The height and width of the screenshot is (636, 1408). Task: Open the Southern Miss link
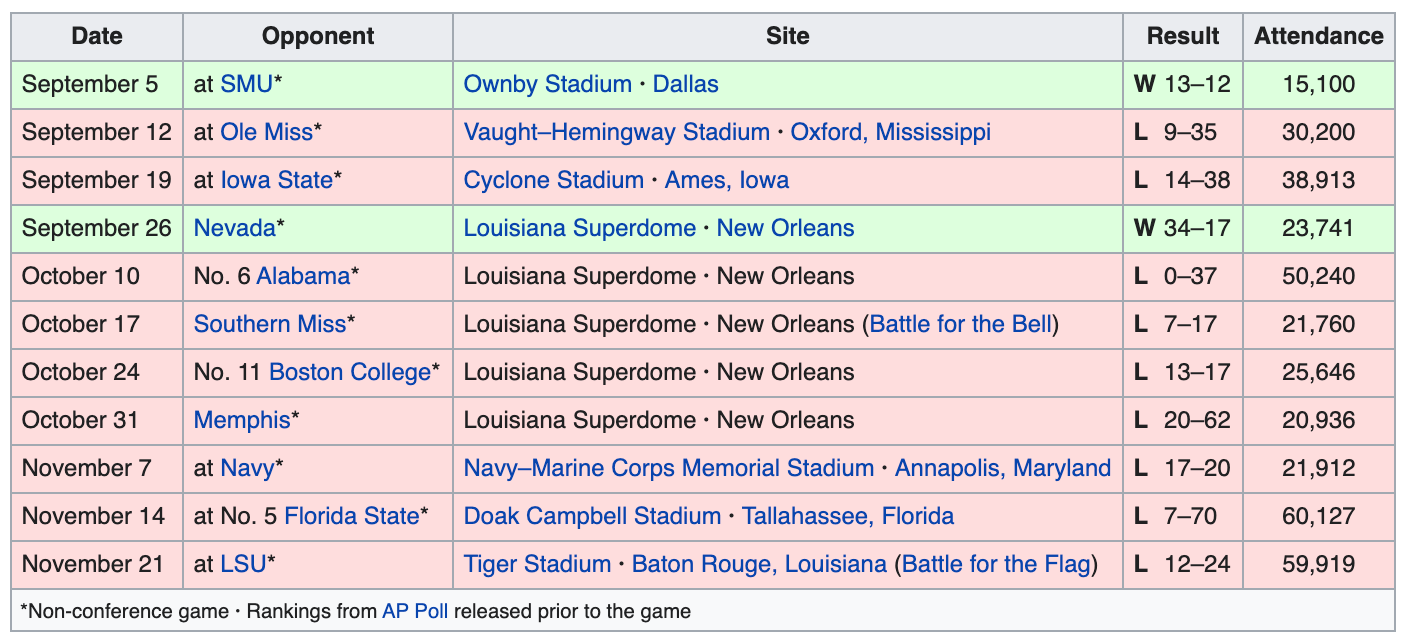tap(270, 324)
